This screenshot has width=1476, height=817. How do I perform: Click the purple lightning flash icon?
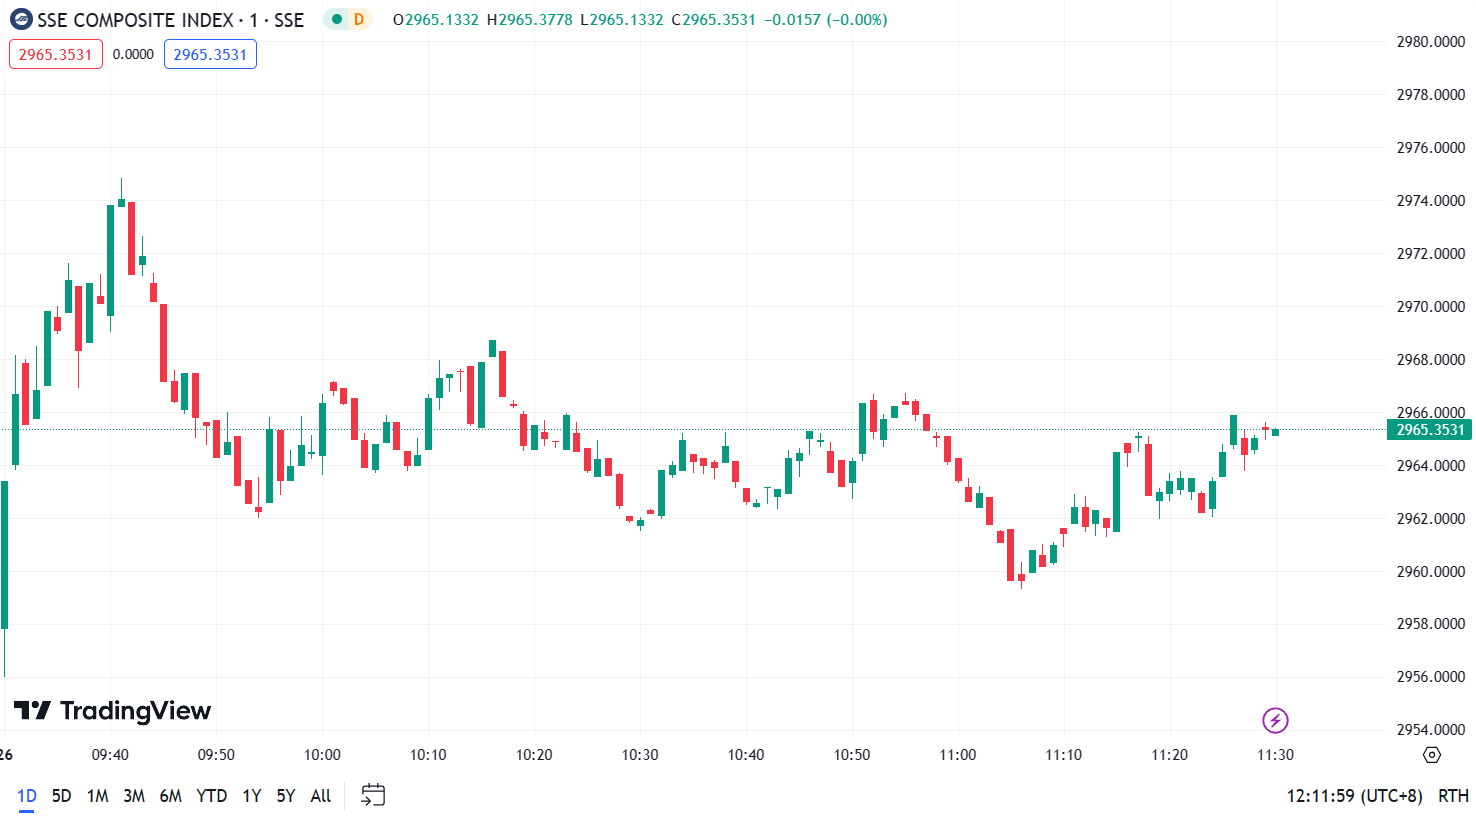tap(1275, 720)
